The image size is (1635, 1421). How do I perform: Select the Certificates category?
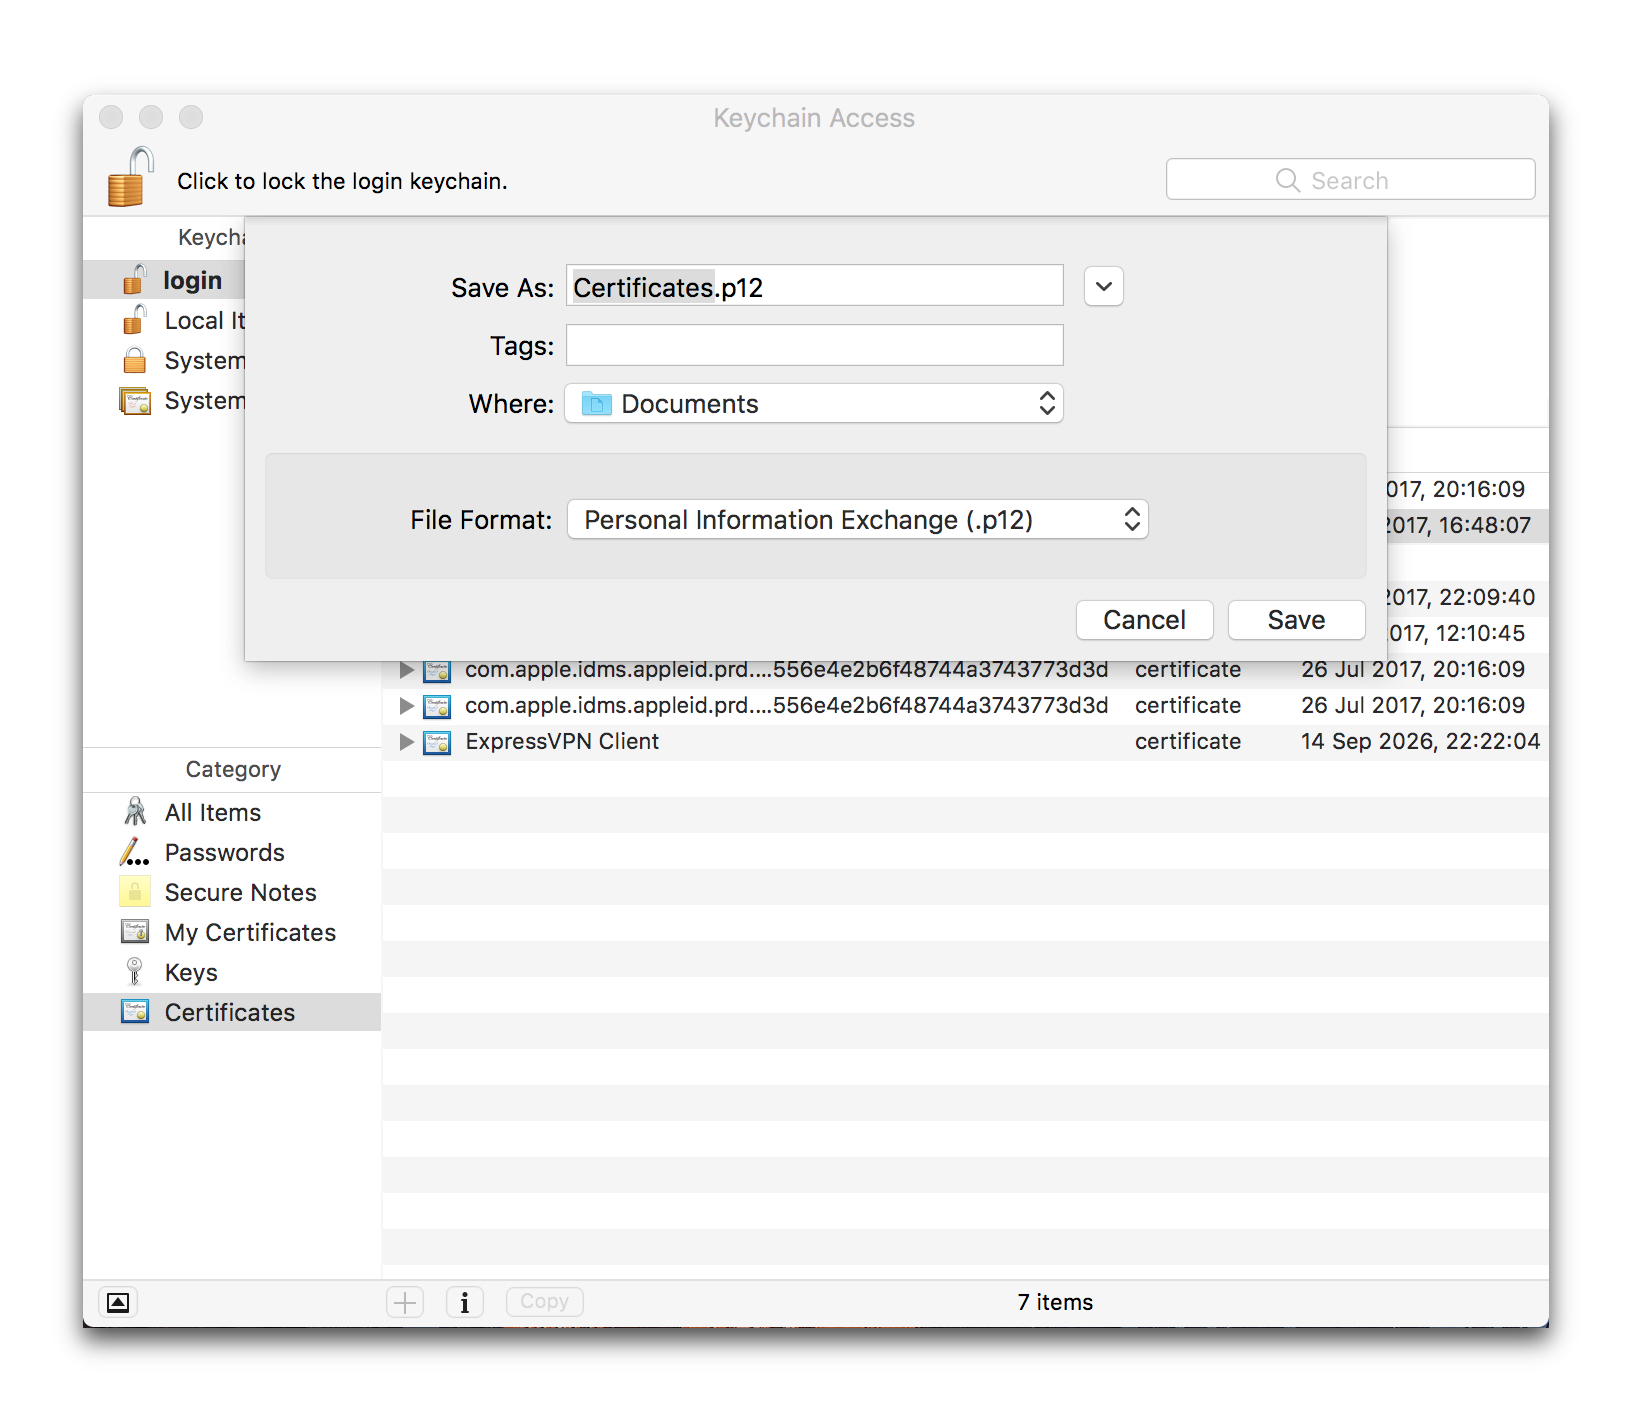pos(229,1013)
